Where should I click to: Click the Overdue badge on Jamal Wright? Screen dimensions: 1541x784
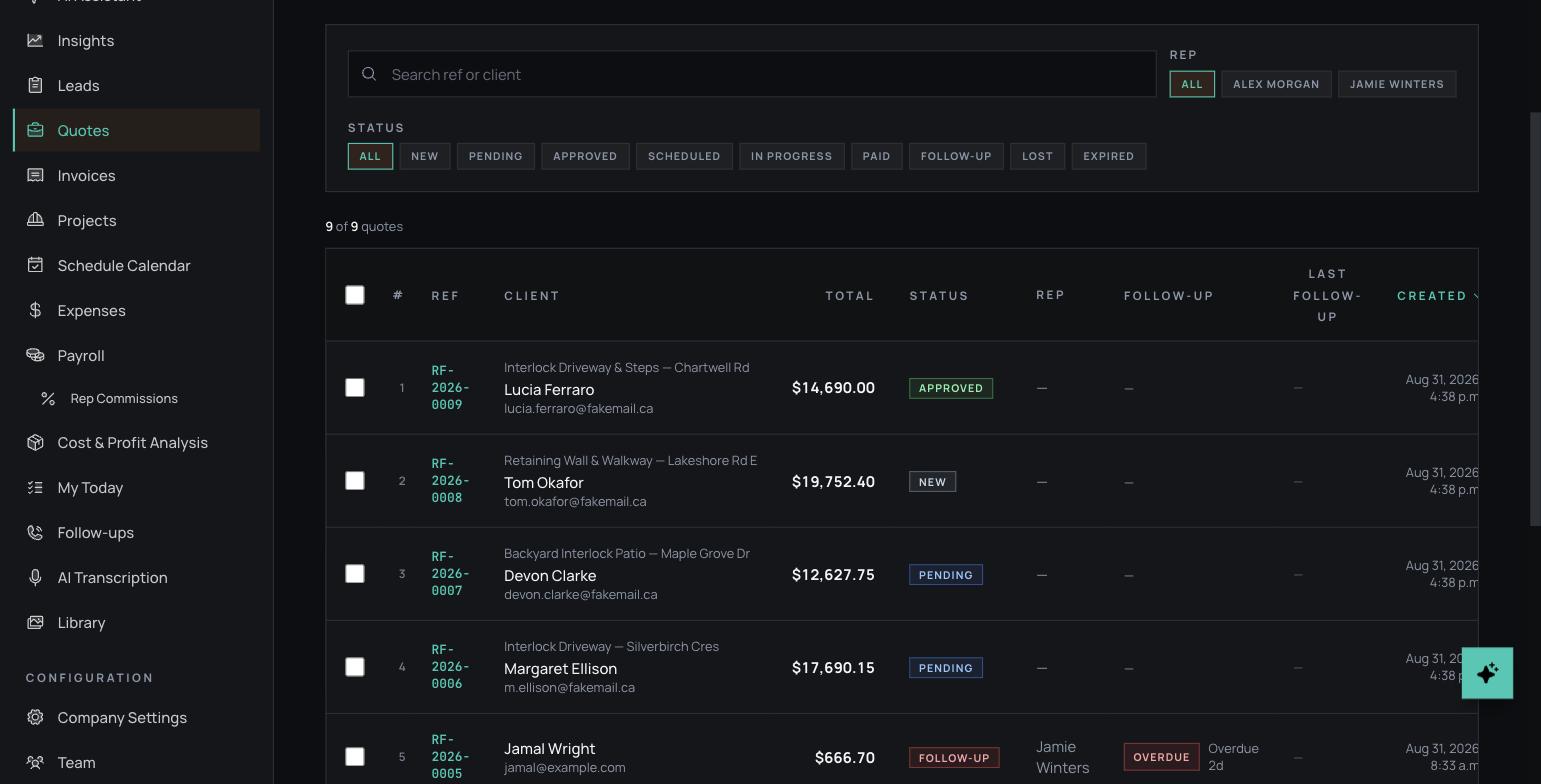[1161, 757]
